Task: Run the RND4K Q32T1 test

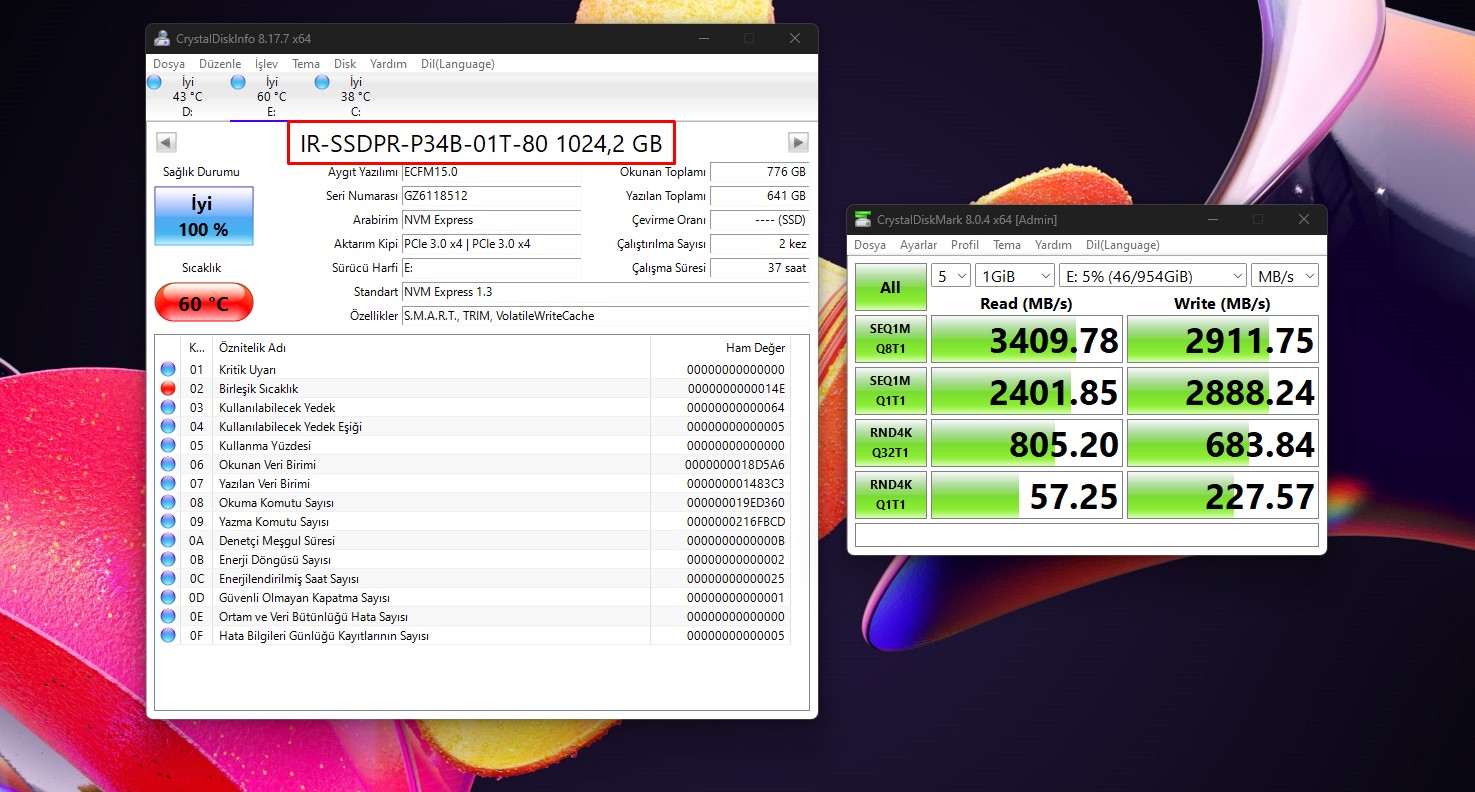Action: pos(890,443)
